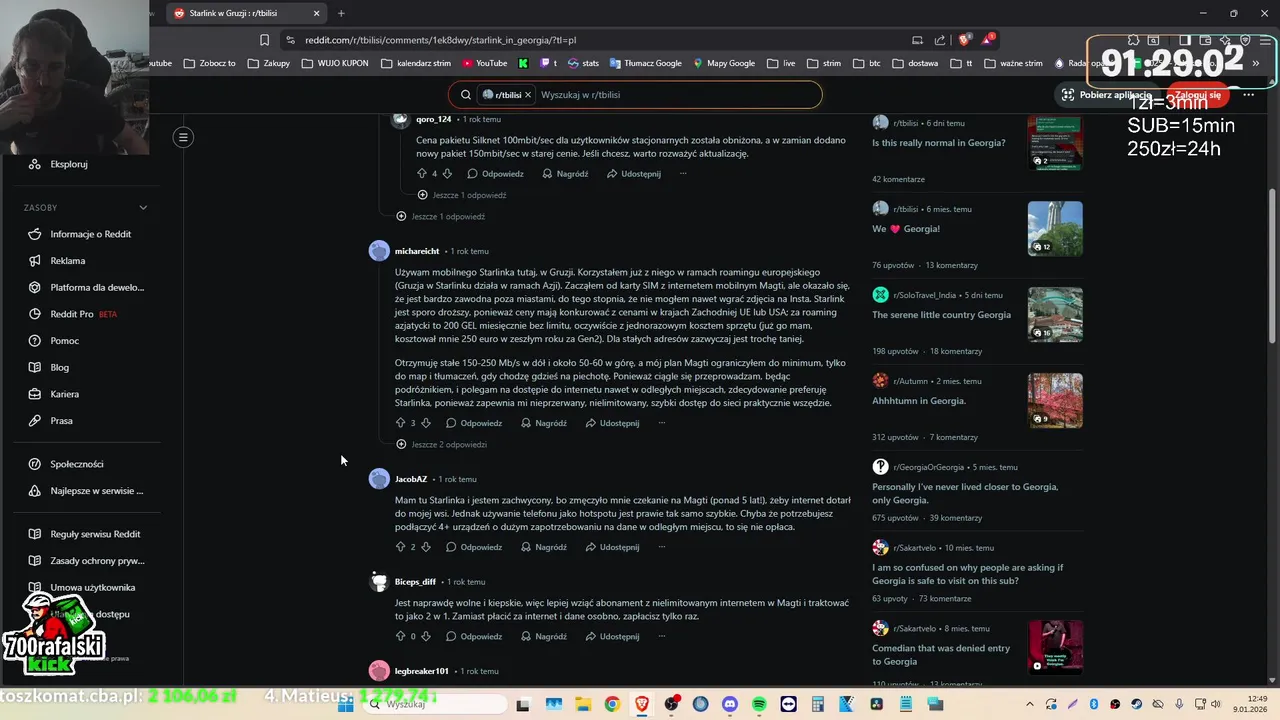Upvote qoro_124's comment

tap(422, 173)
